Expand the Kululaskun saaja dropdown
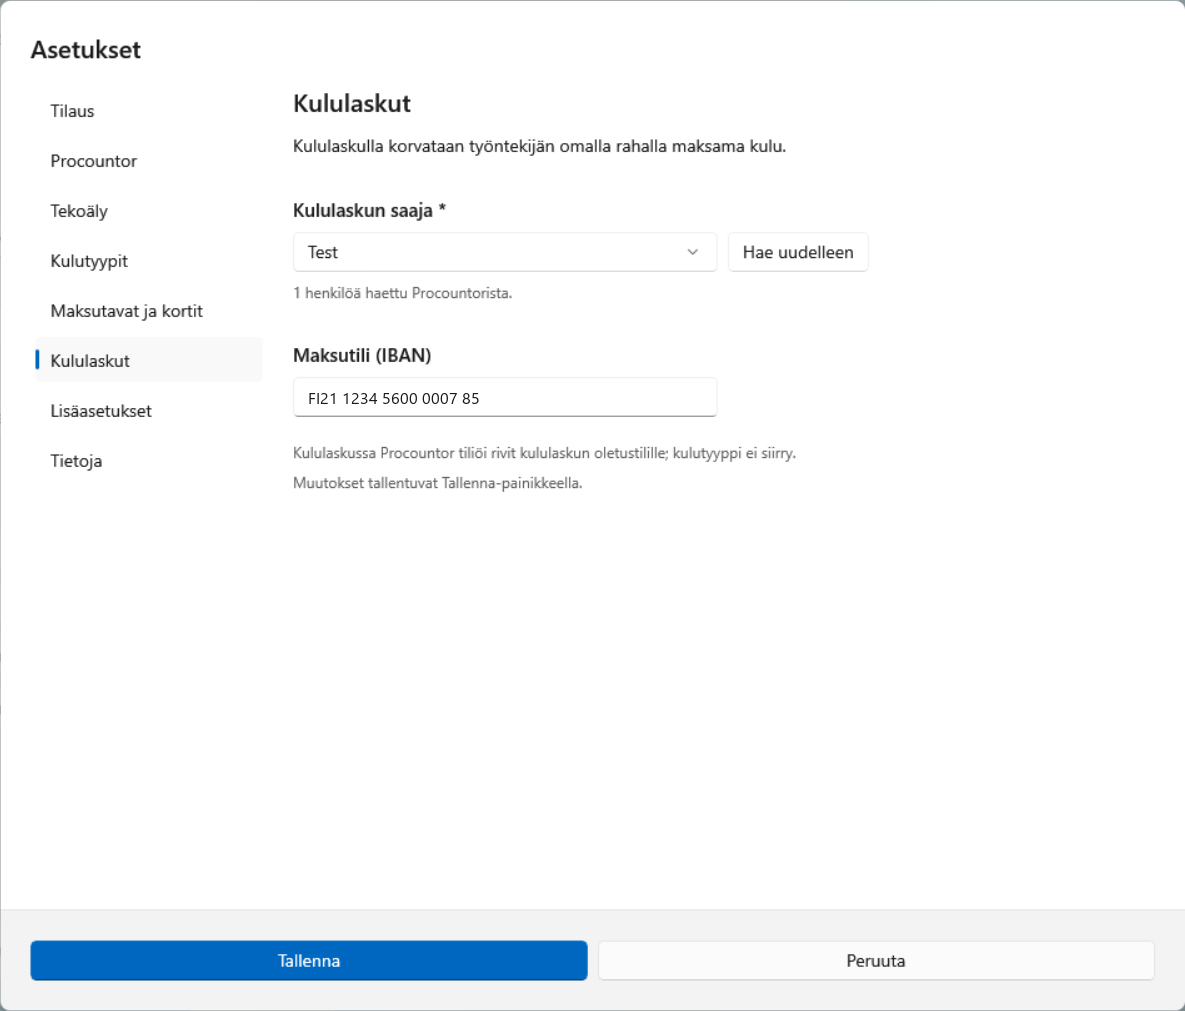 pos(505,252)
